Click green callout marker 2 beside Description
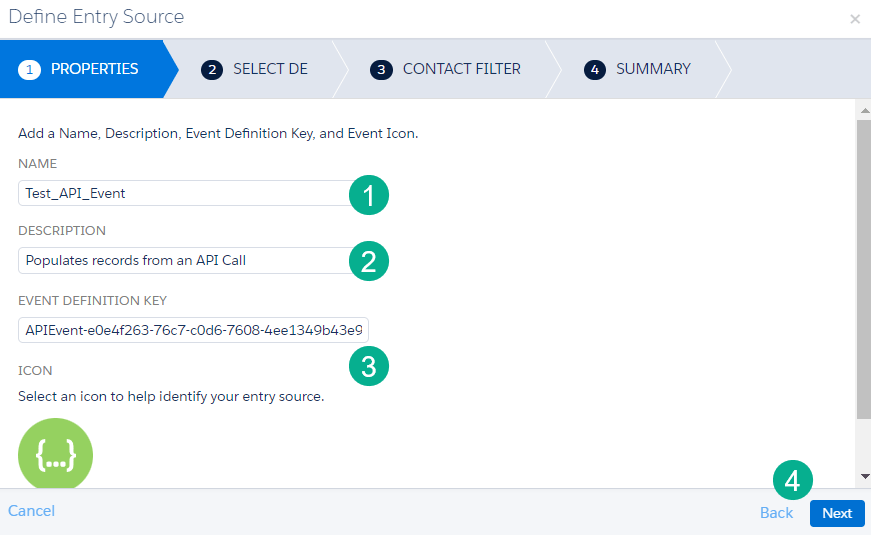 pyautogui.click(x=369, y=262)
